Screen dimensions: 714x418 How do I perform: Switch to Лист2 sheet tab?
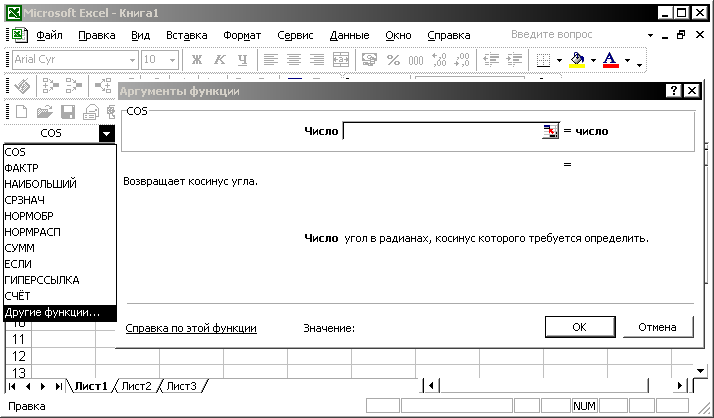click(136, 386)
